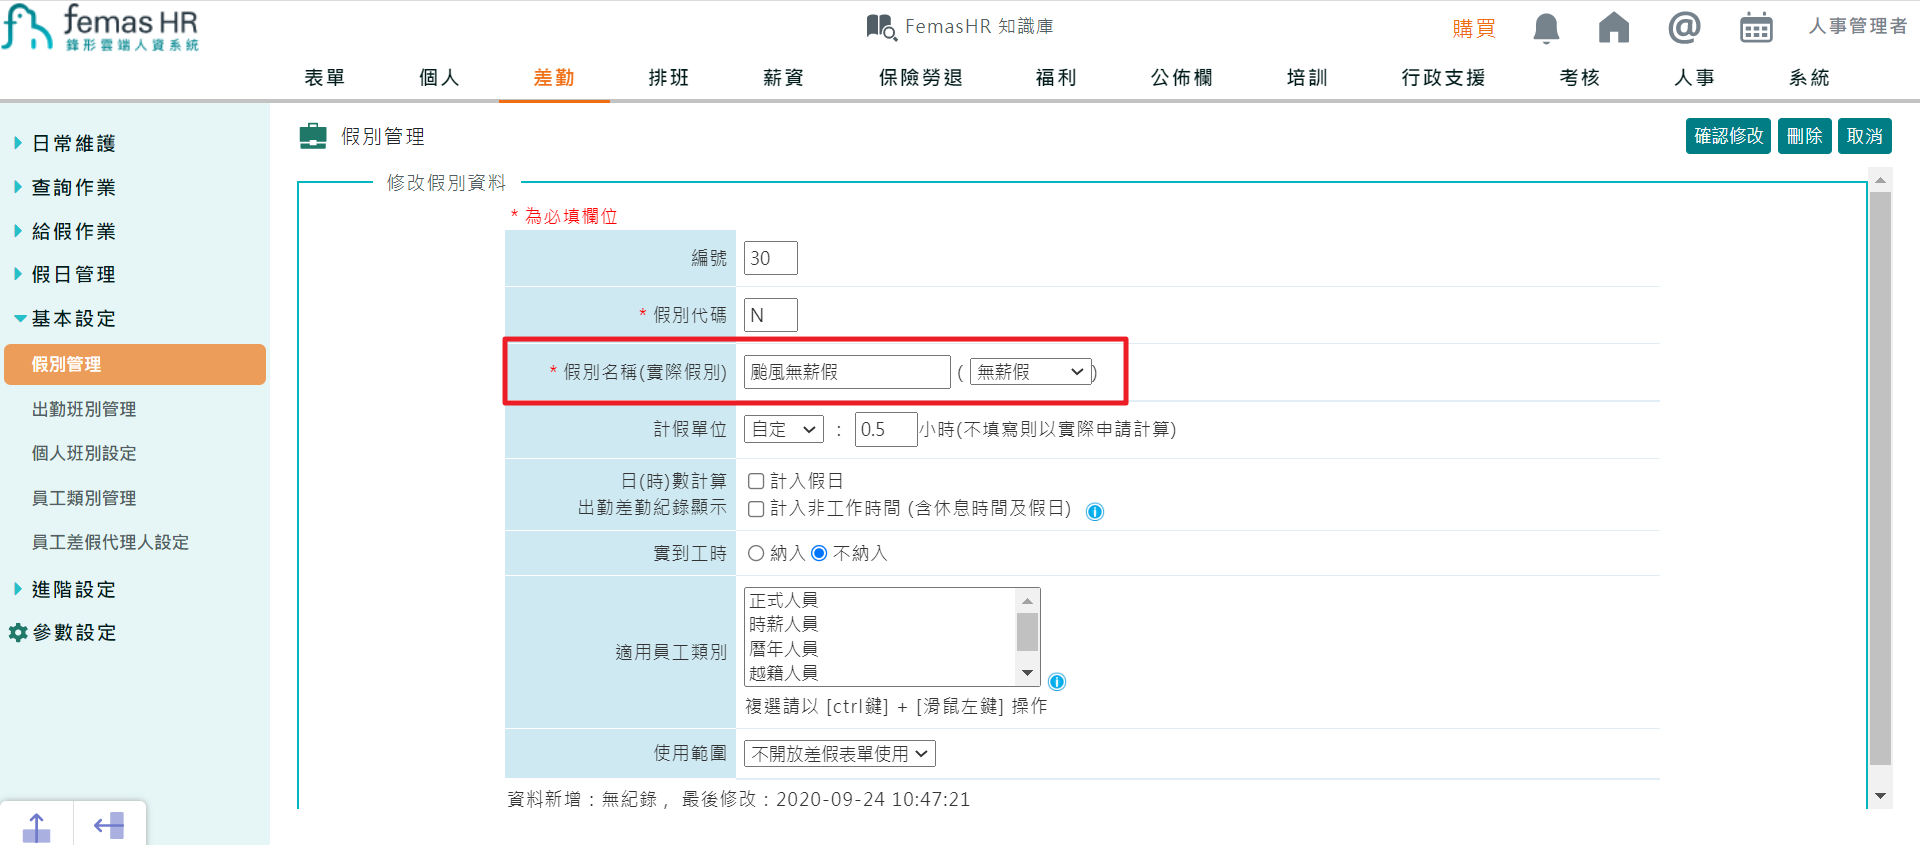Image resolution: width=1920 pixels, height=845 pixels.
Task: Click the 假別代碼 input field
Action: tap(771, 315)
